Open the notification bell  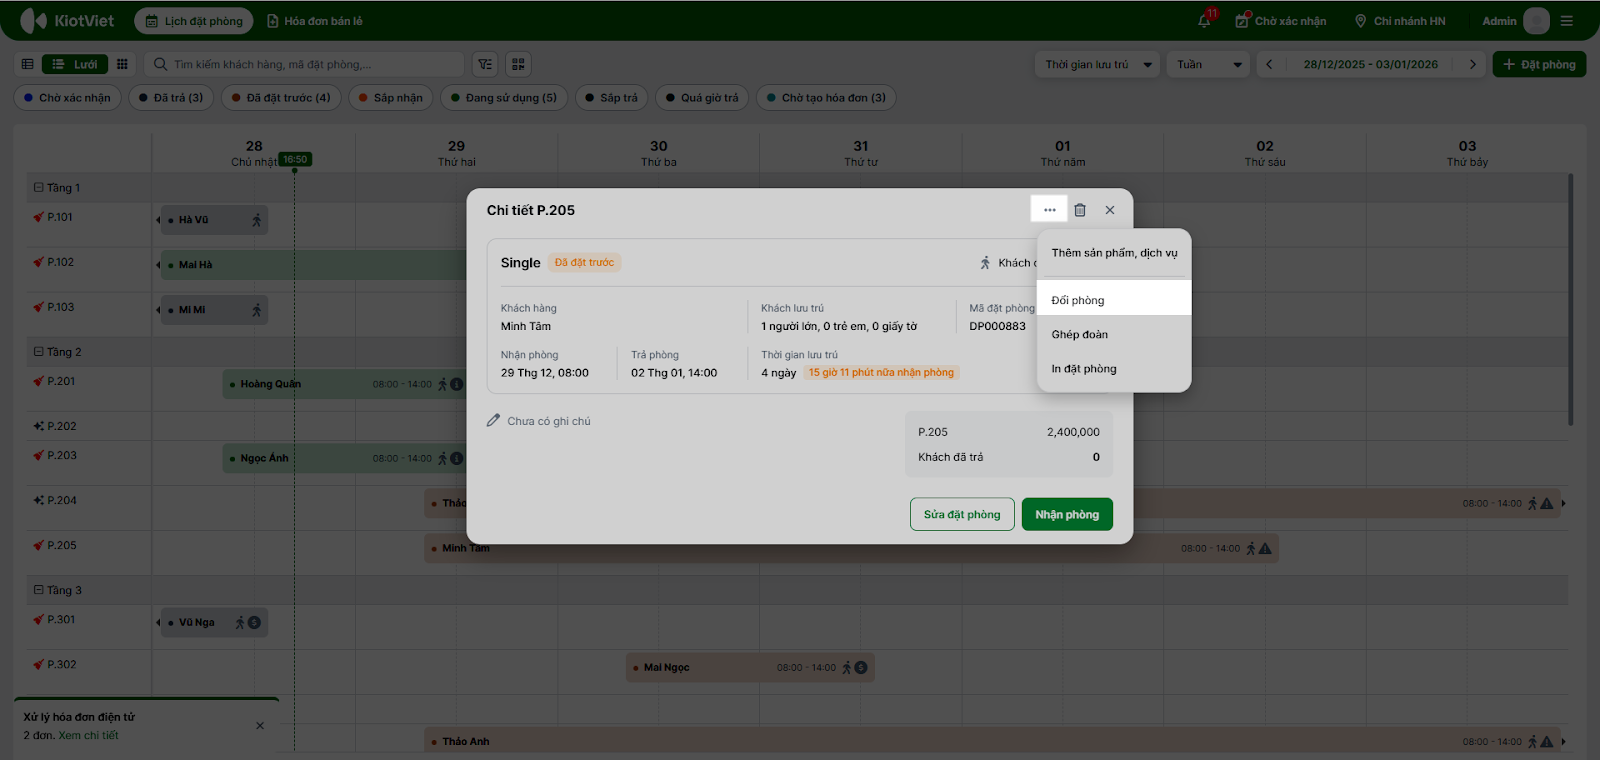(x=1205, y=21)
